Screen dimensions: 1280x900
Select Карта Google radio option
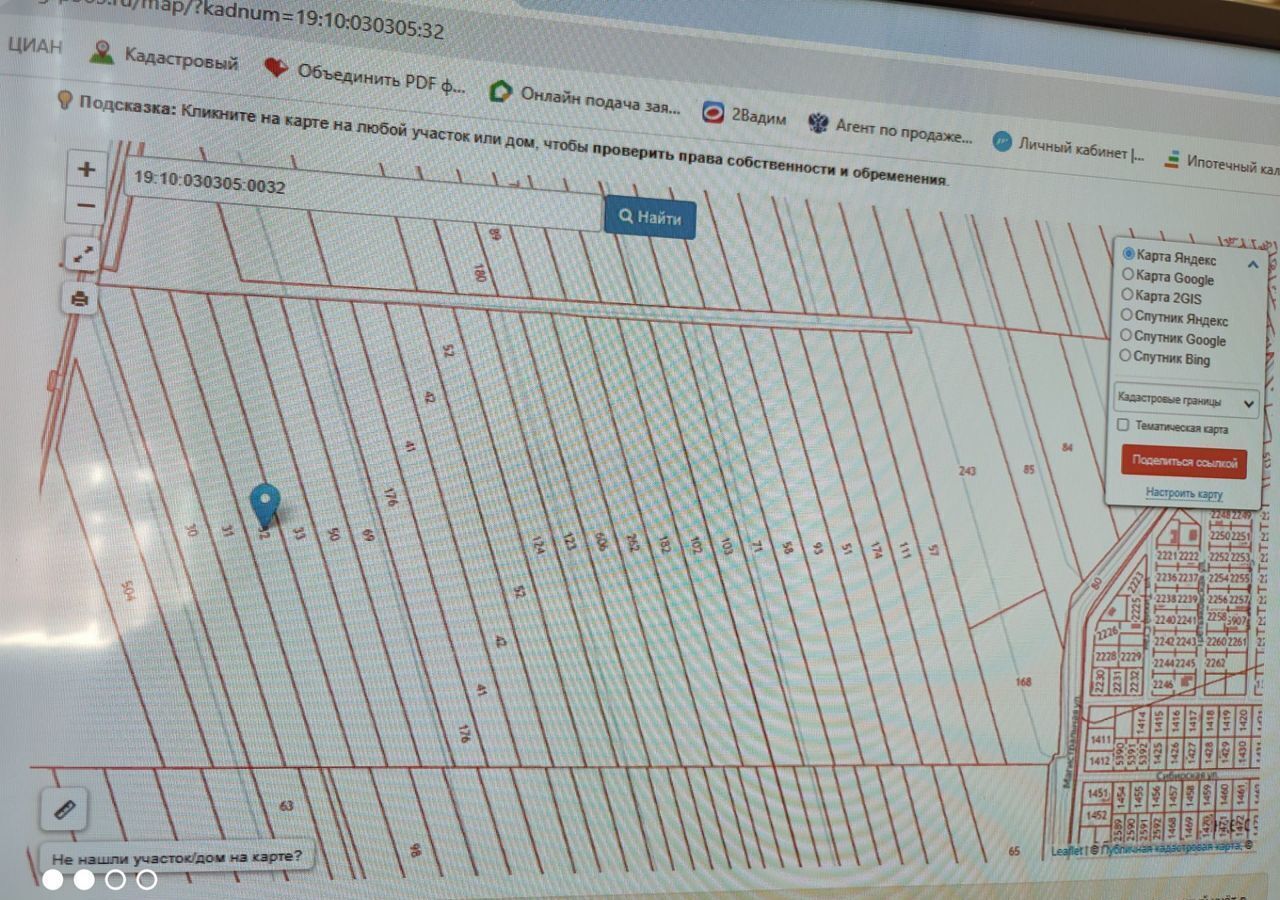1128,274
